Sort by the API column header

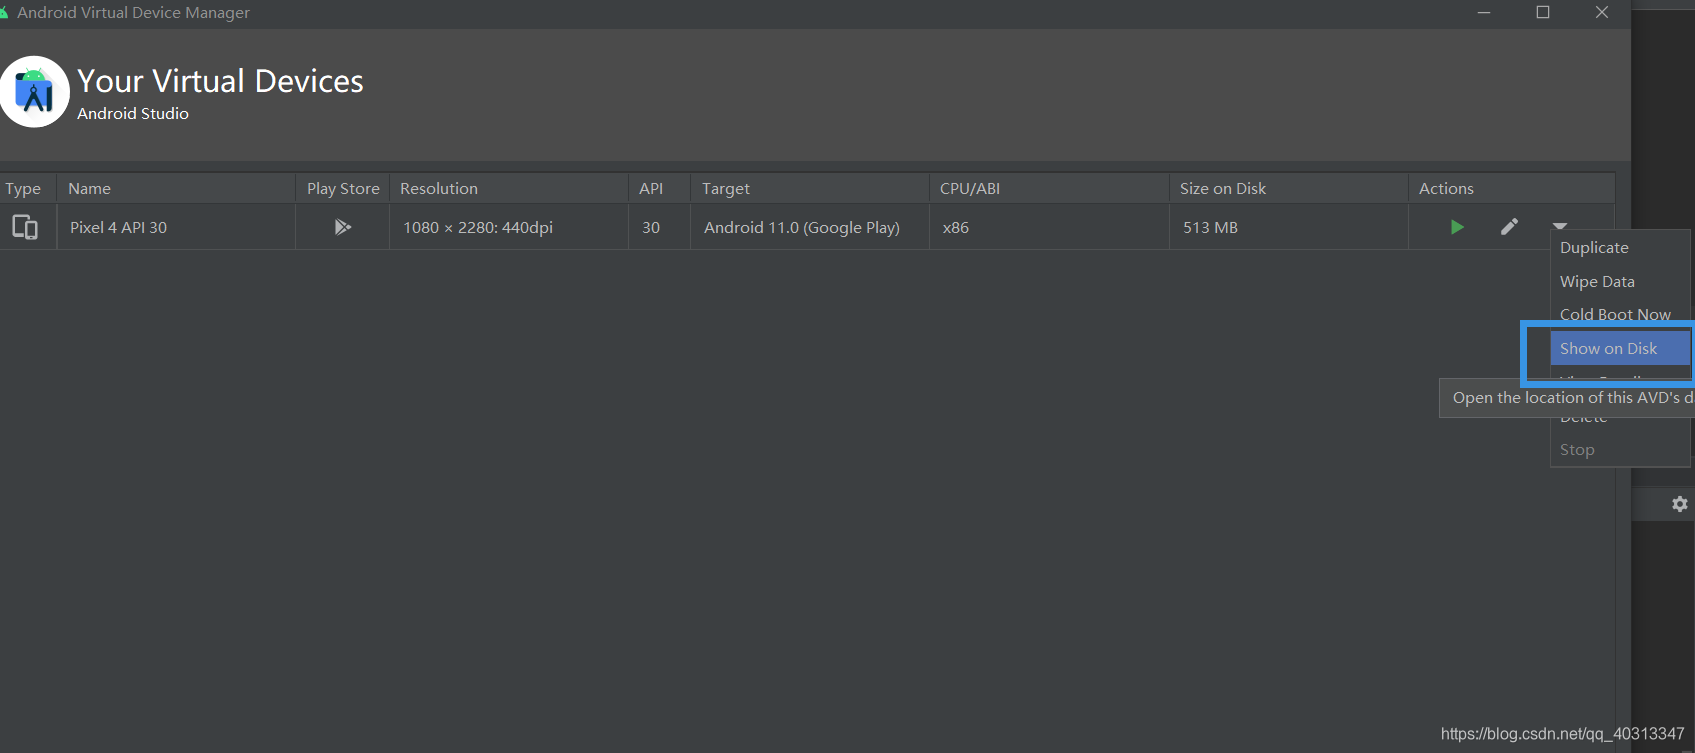(x=660, y=188)
